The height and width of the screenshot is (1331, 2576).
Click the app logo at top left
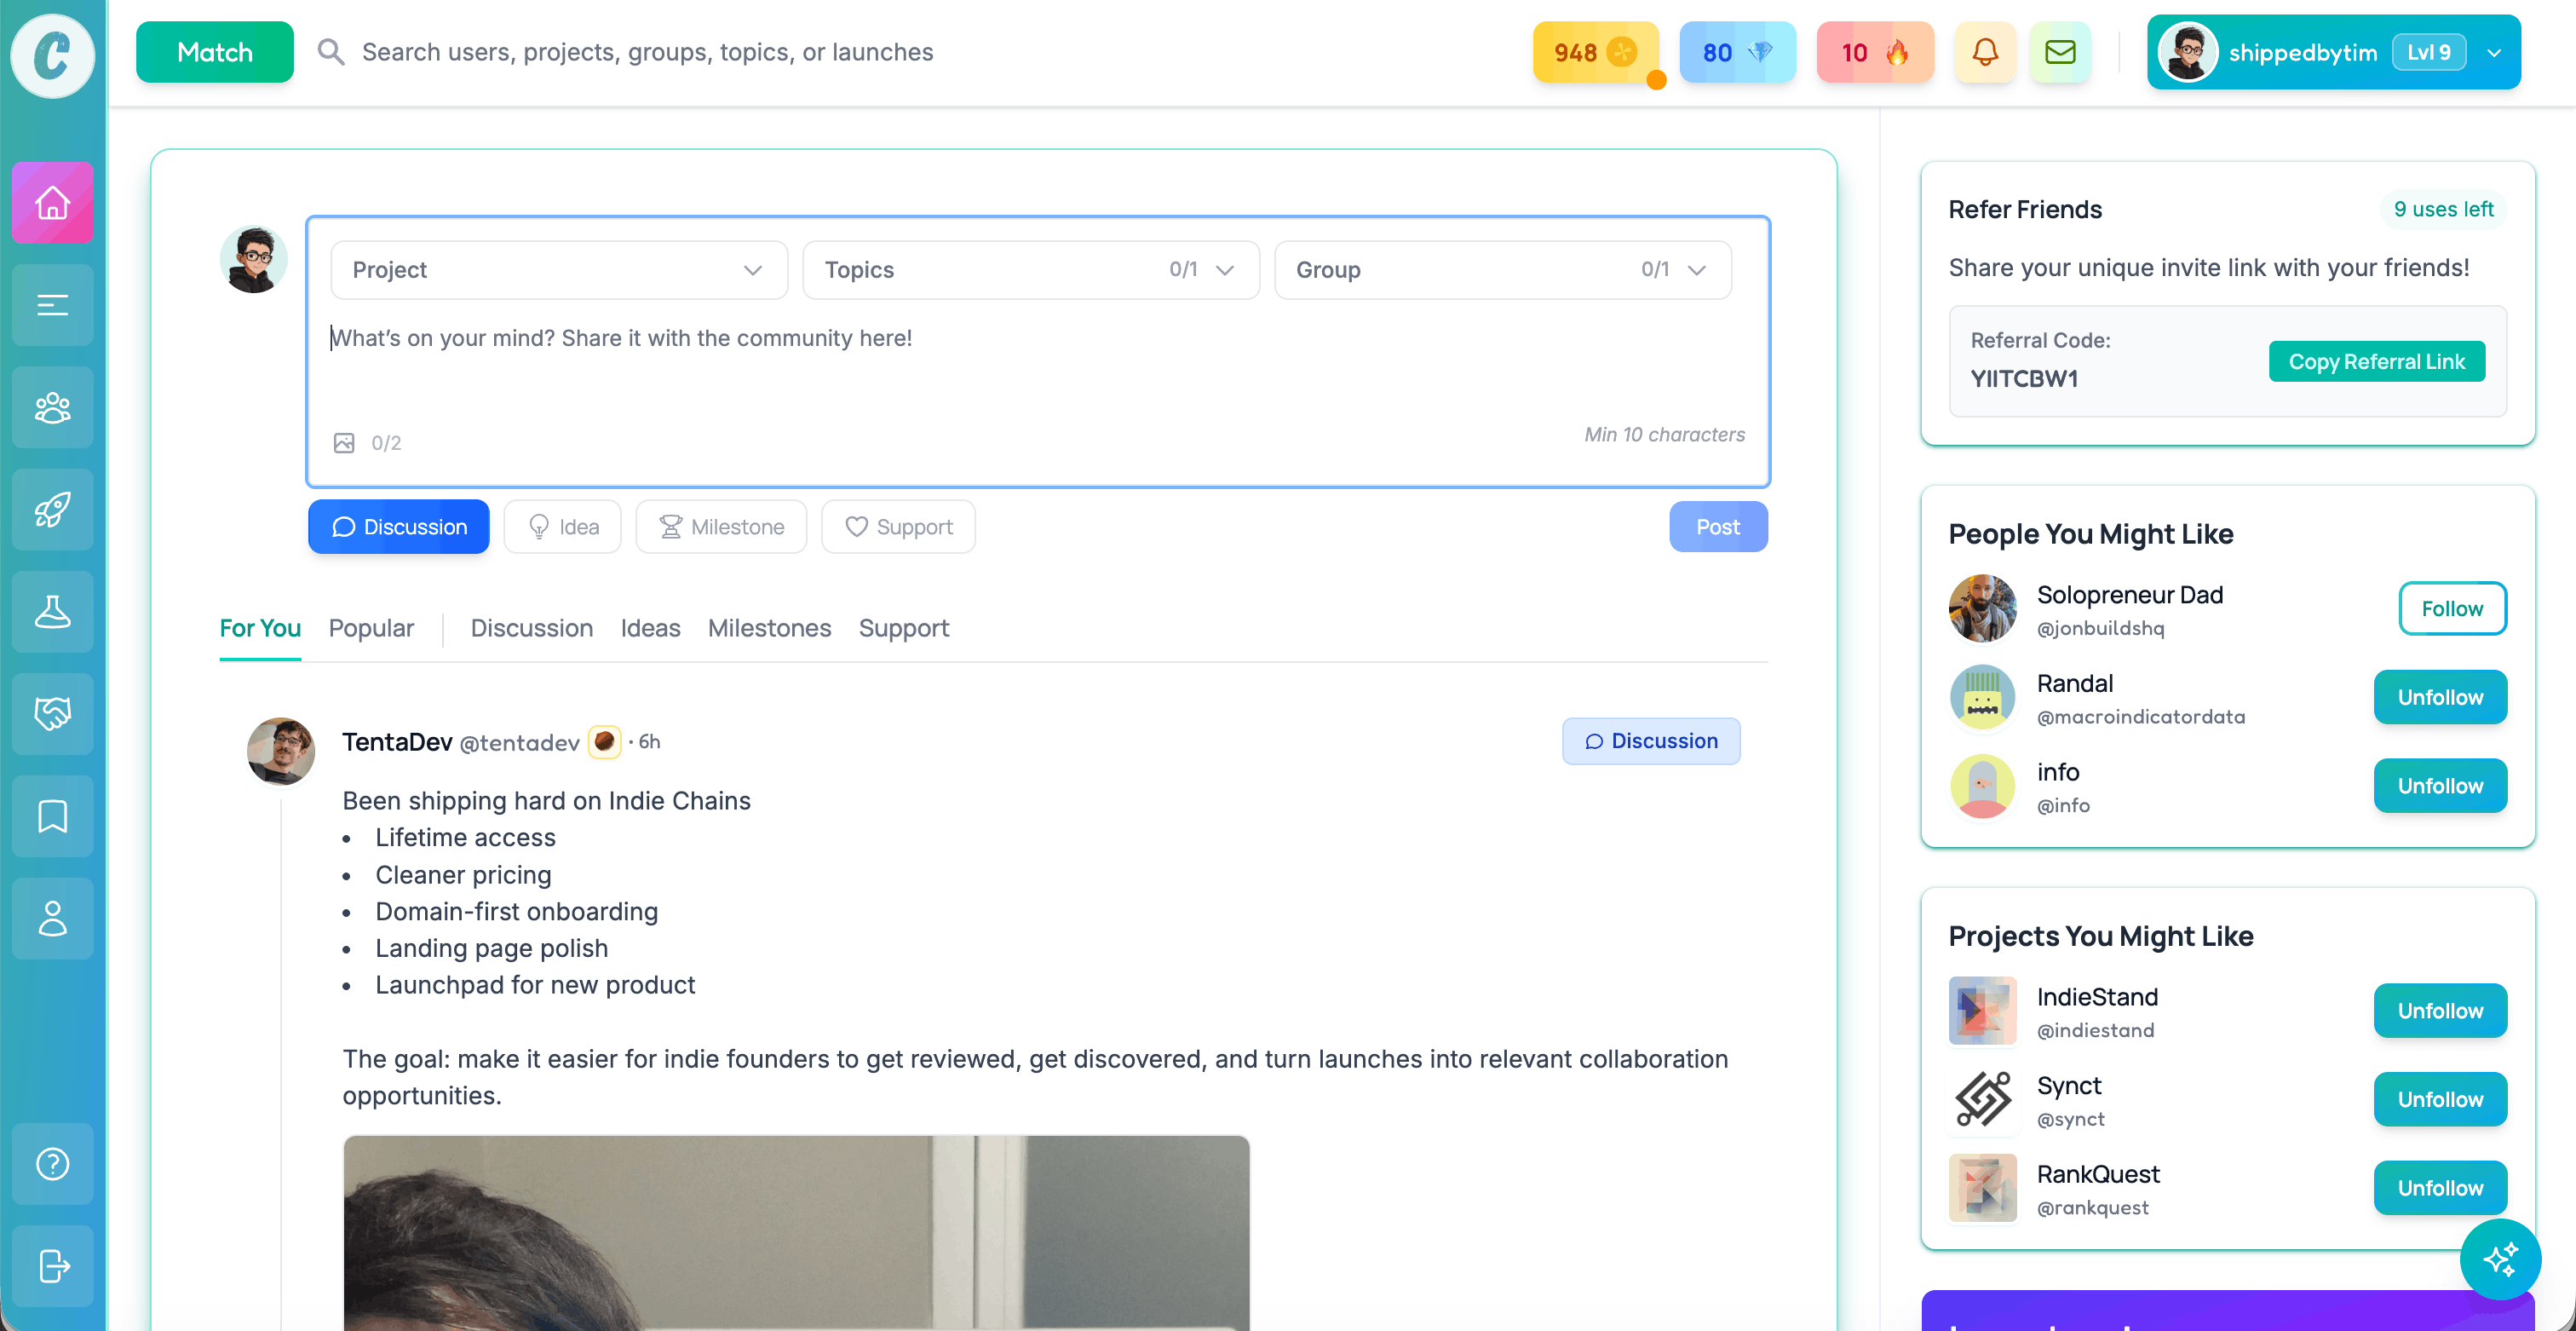52,55
